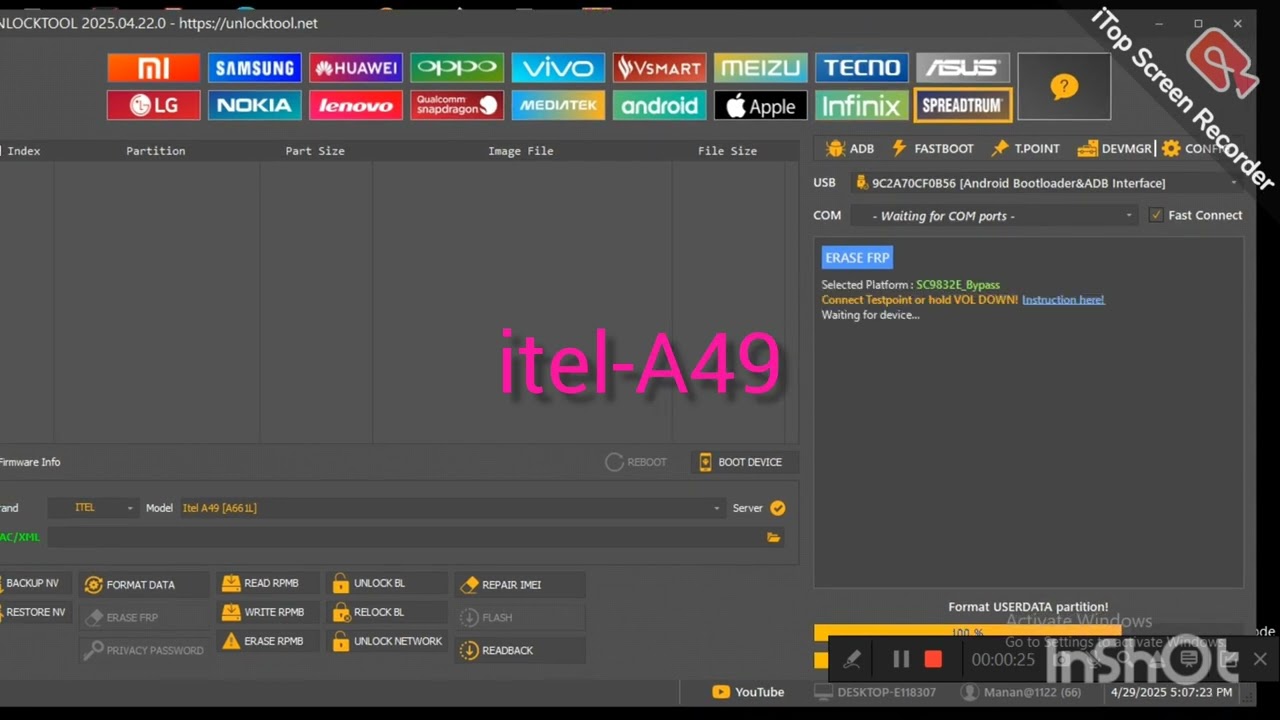Open the DEVMGR tab
1280x720 pixels.
(1114, 148)
